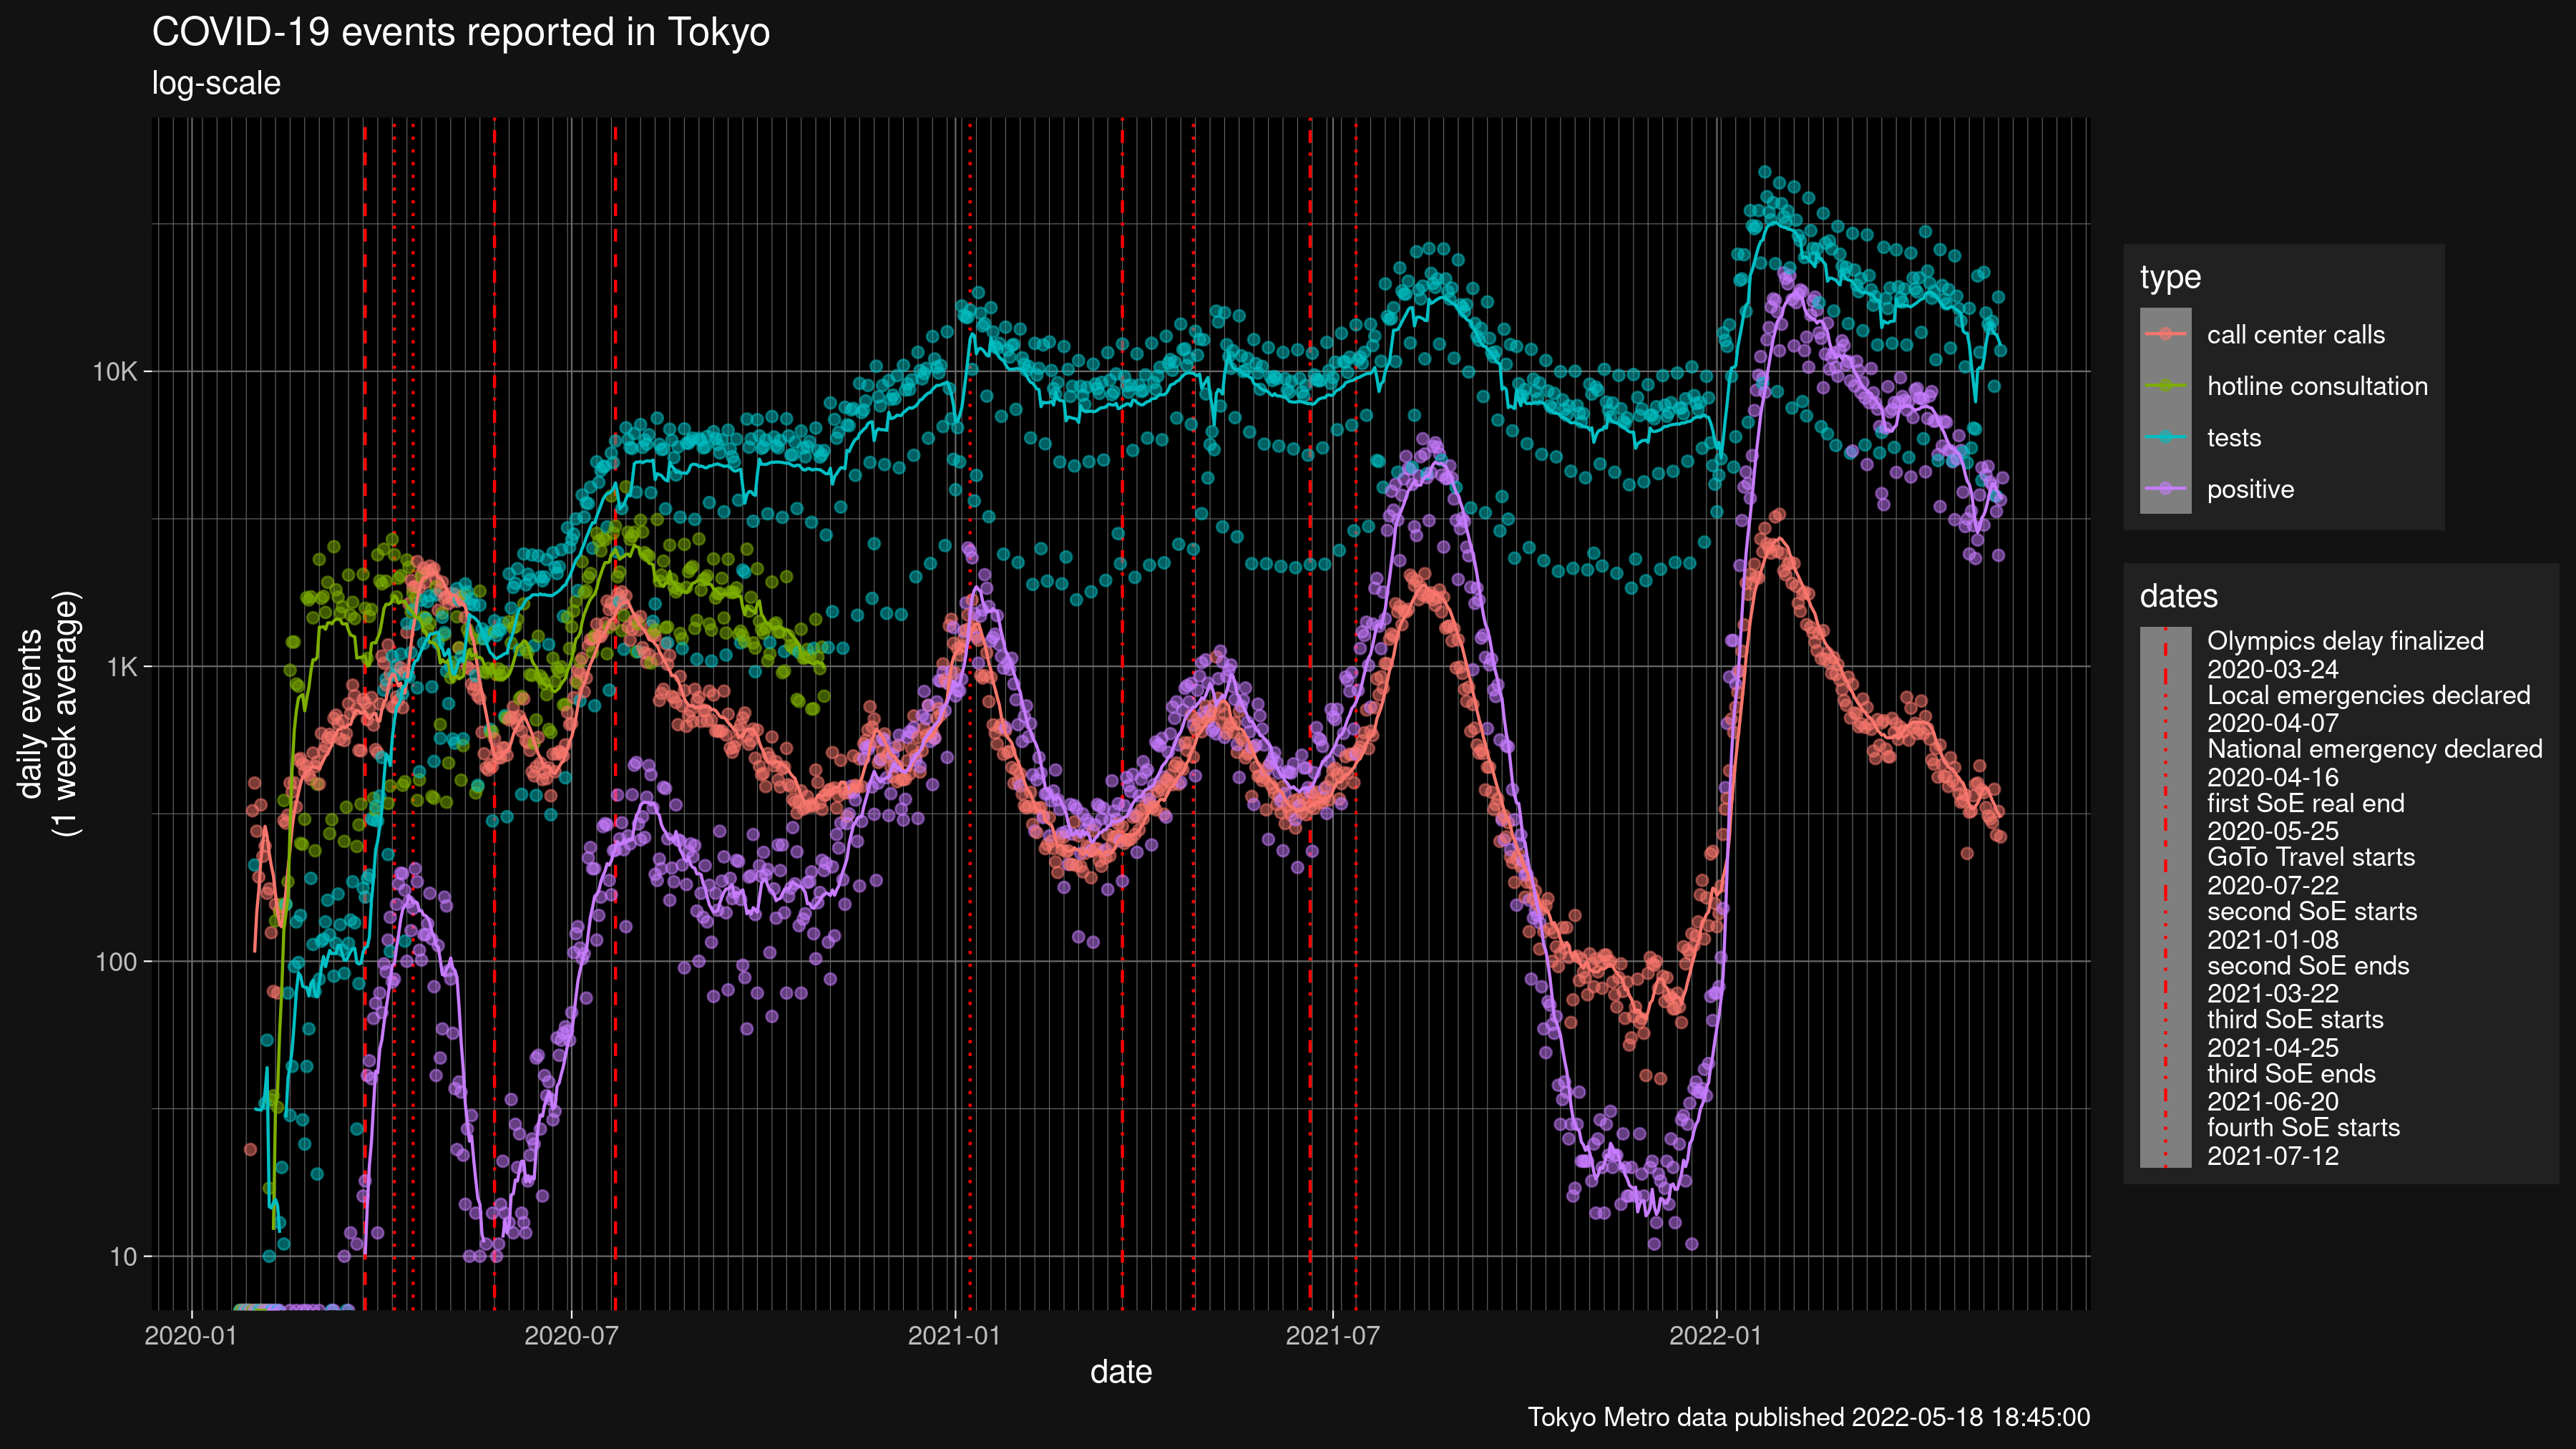Click the 'positive' legend label
Screen dimensions: 2576x1449
[2250, 489]
